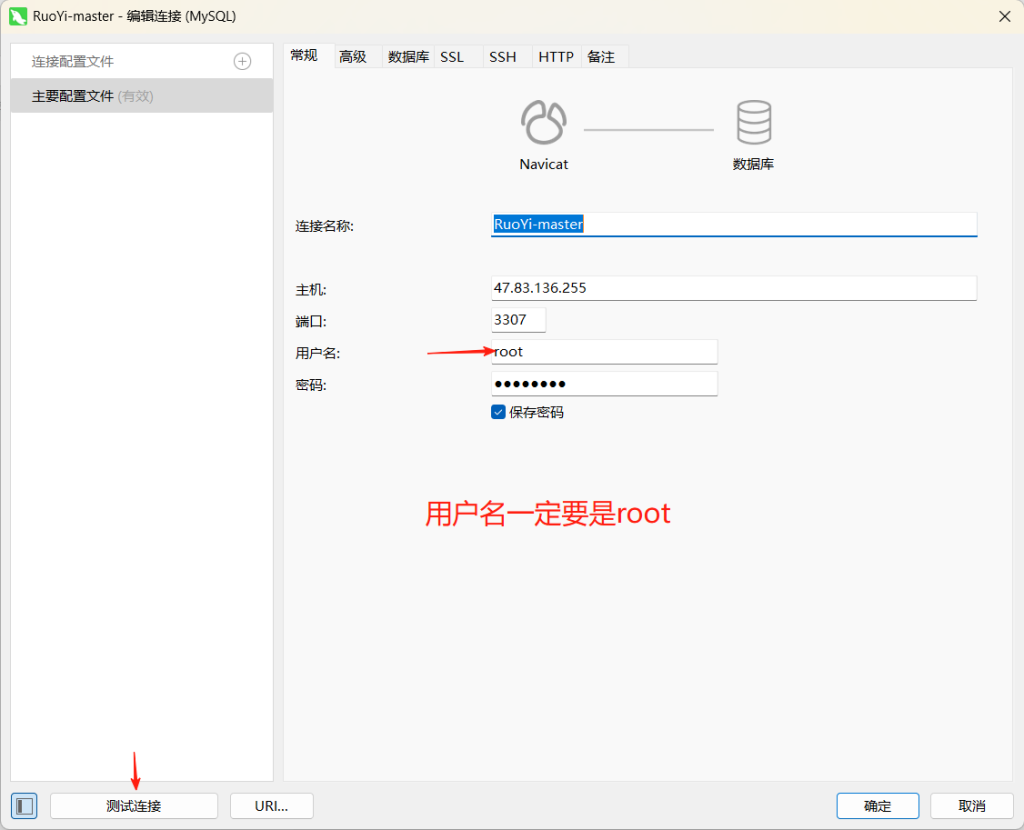Click the 主机 field with 47.83.136.255
This screenshot has width=1024, height=830.
coord(734,288)
